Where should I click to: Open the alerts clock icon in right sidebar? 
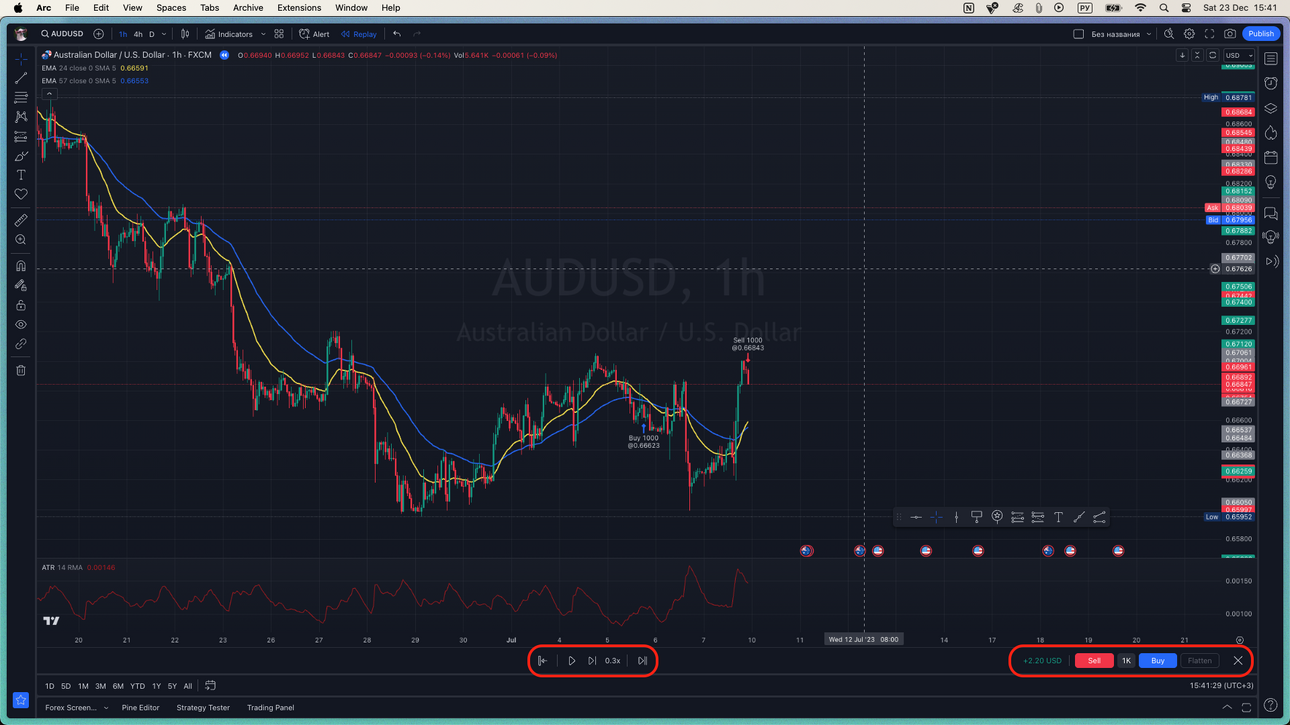[x=1271, y=84]
